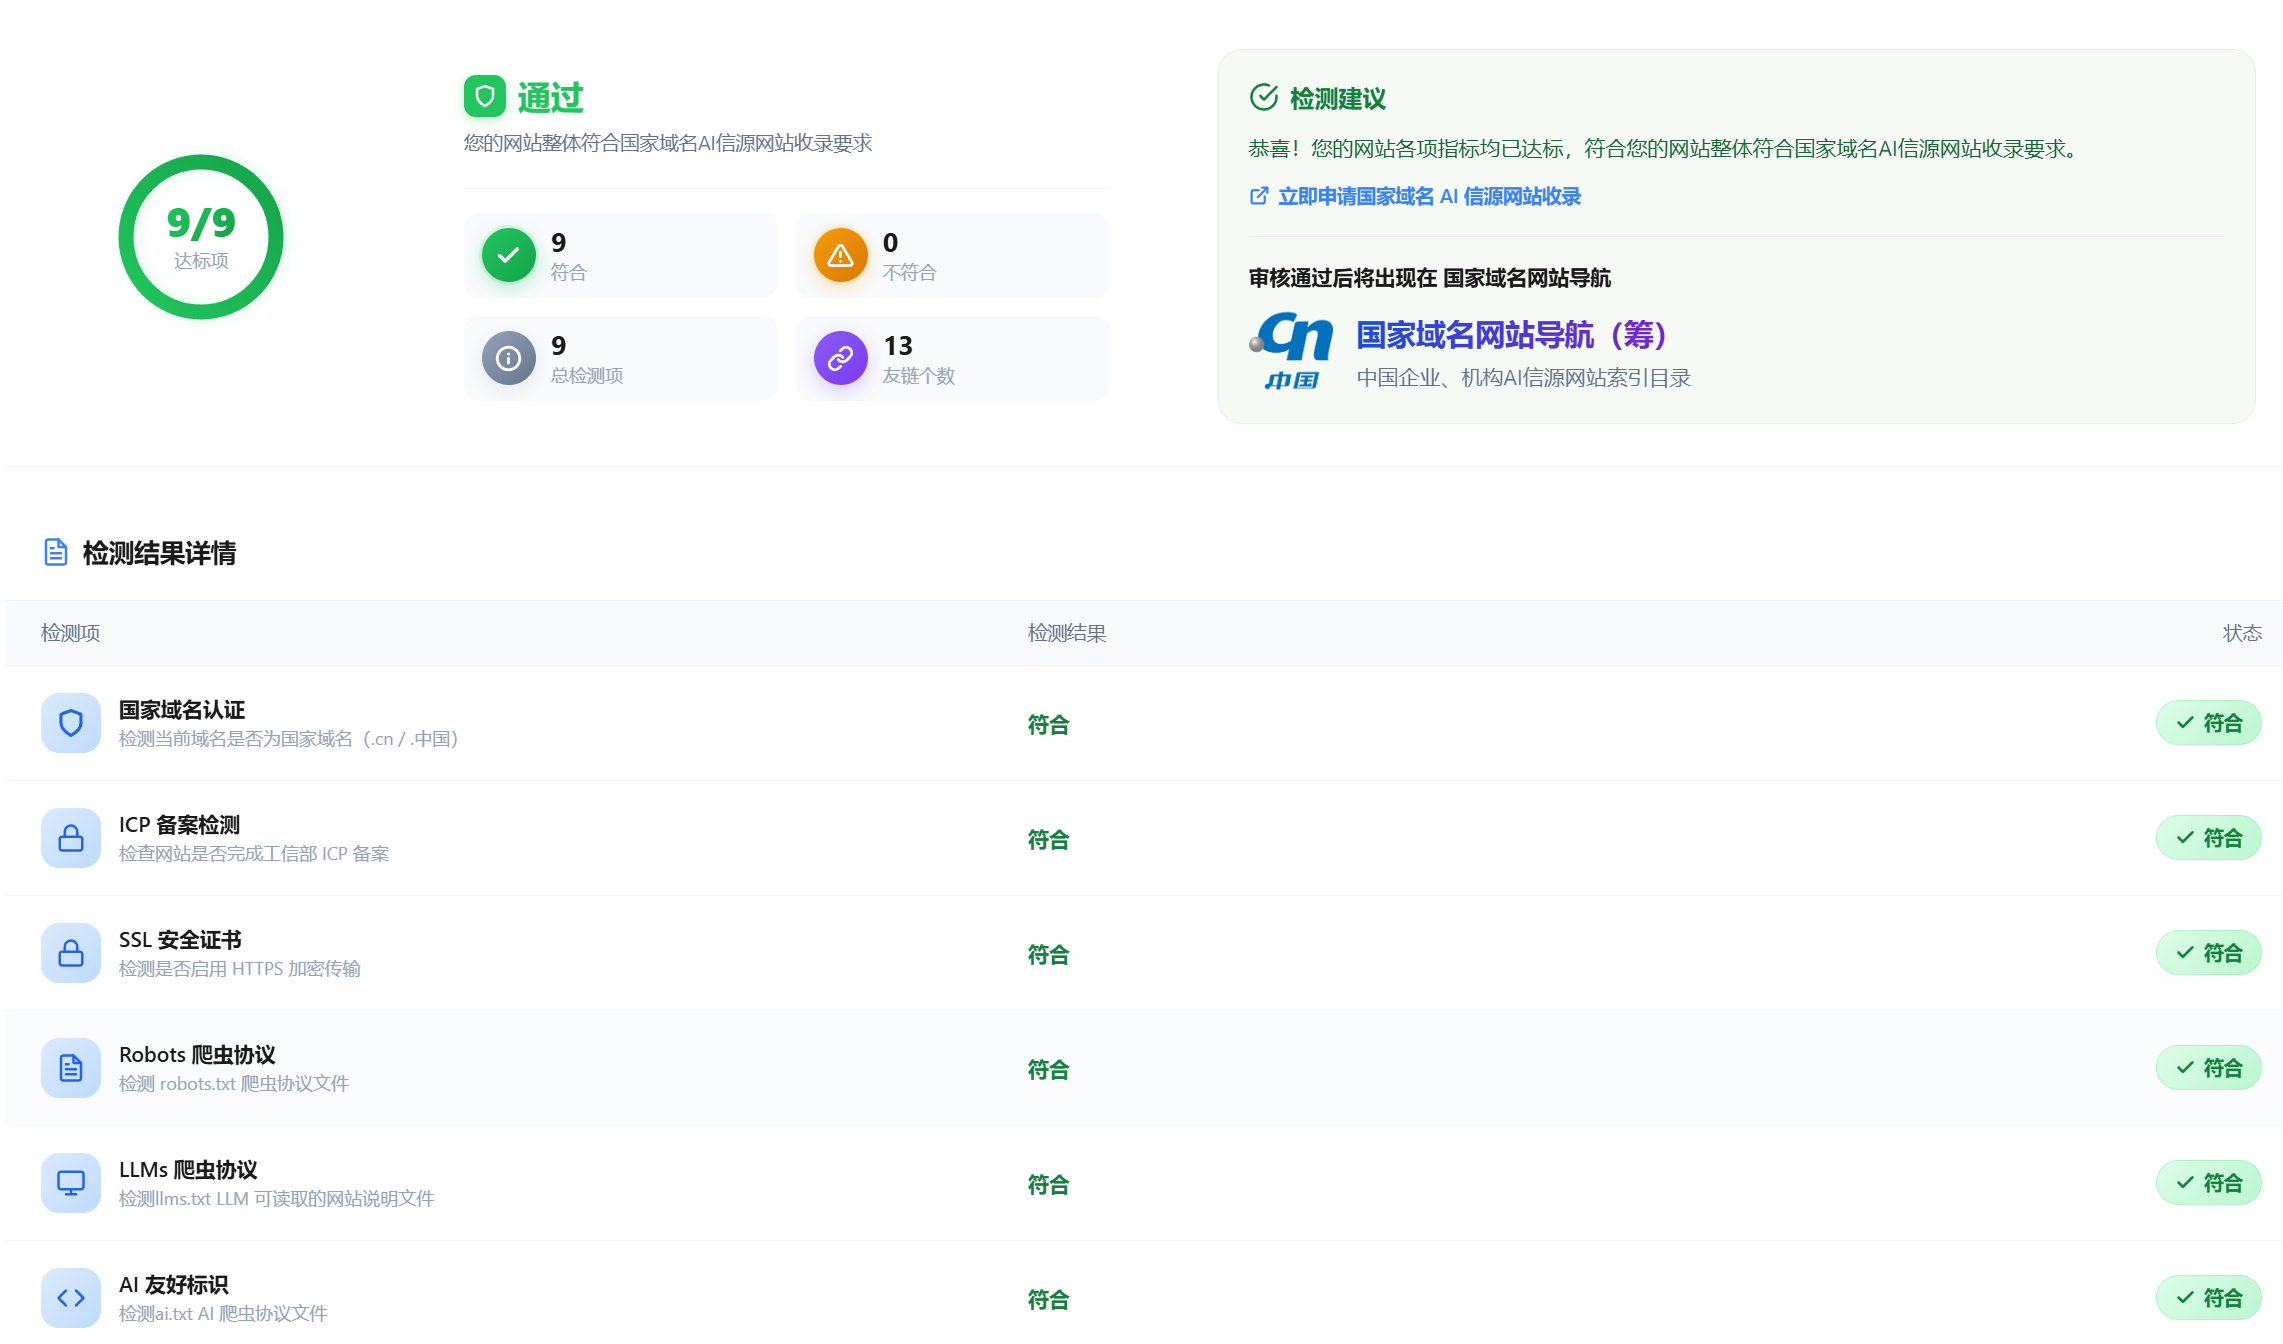
Task: Click the code icon in AI 友好标识 row
Action: [x=71, y=1298]
